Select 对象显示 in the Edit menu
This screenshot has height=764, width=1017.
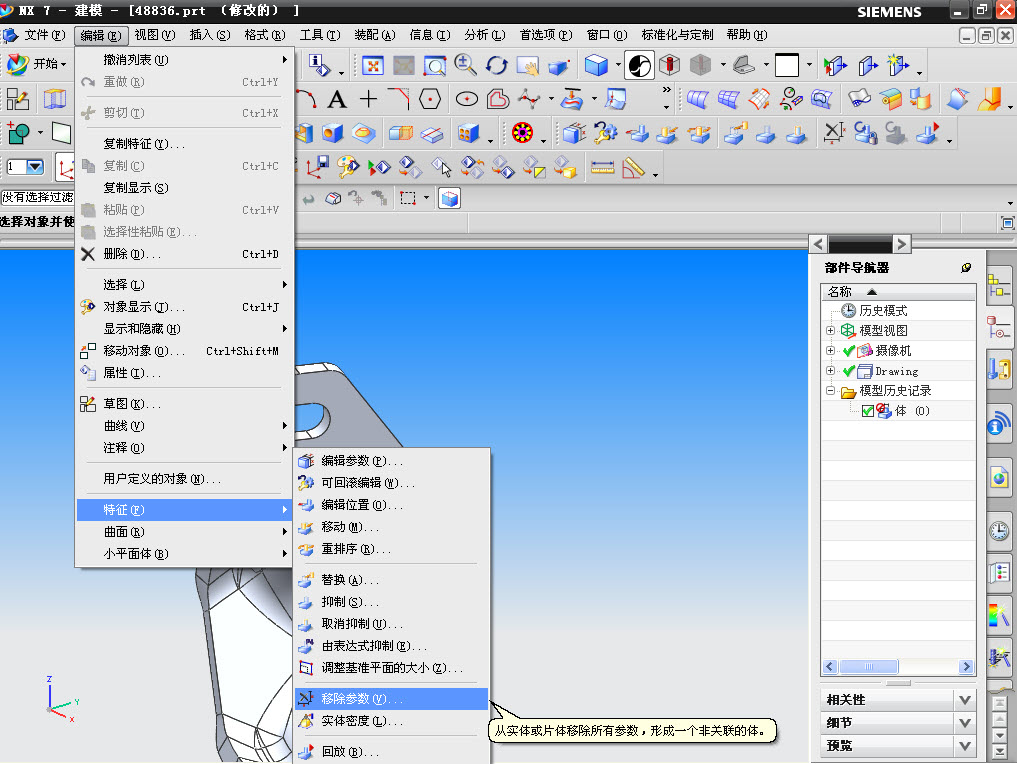pos(184,307)
